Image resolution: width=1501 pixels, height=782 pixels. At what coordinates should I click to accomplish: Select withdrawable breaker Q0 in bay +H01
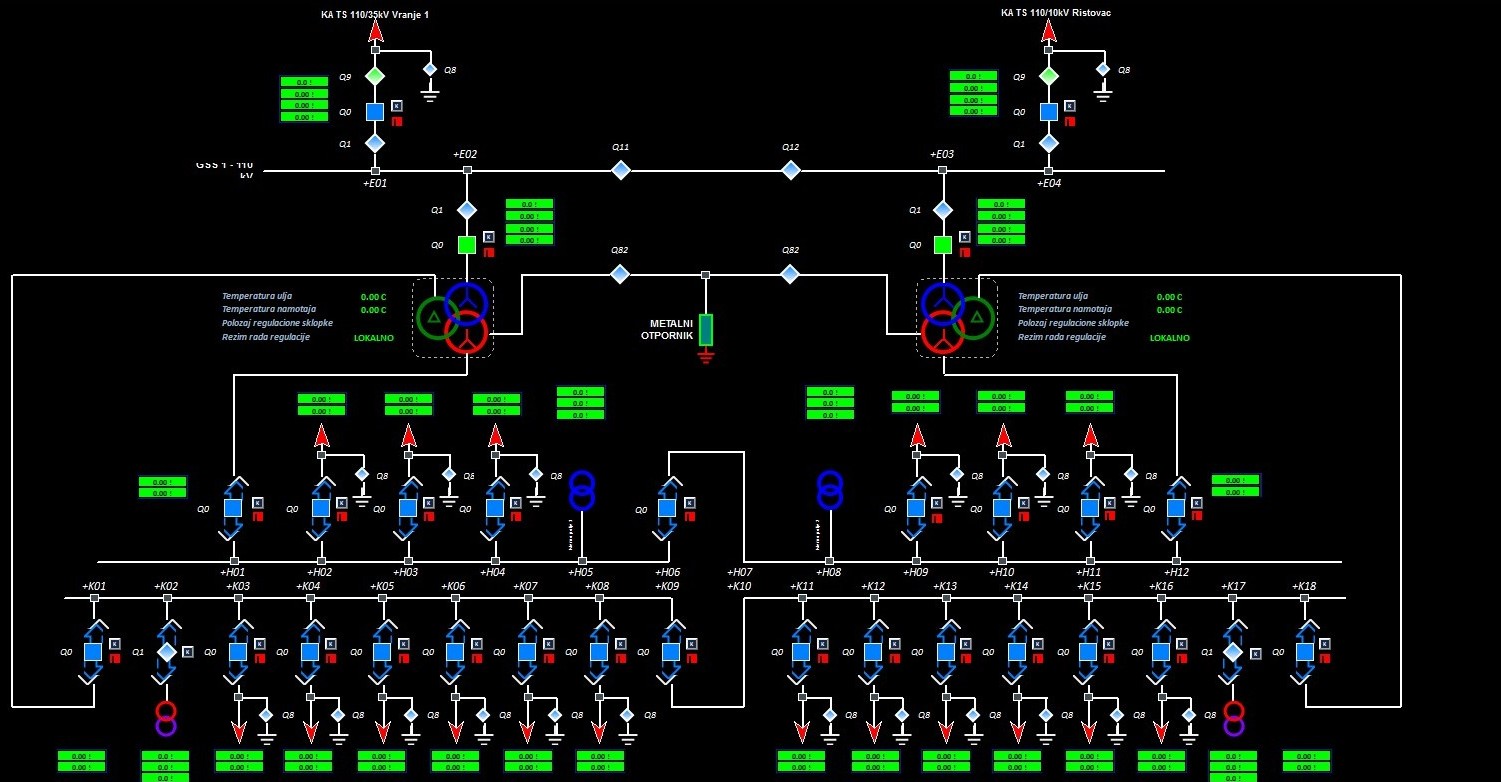click(x=233, y=508)
